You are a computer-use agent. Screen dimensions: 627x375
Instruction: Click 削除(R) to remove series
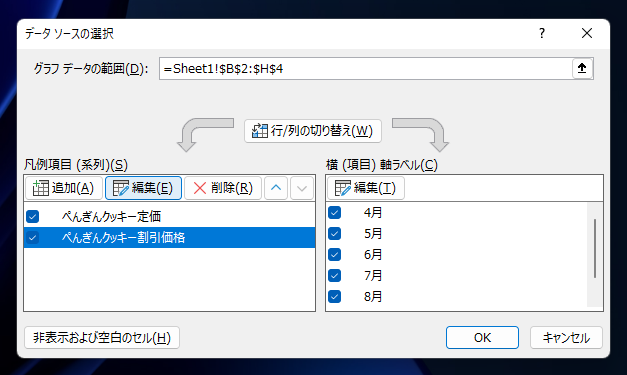[x=223, y=188]
